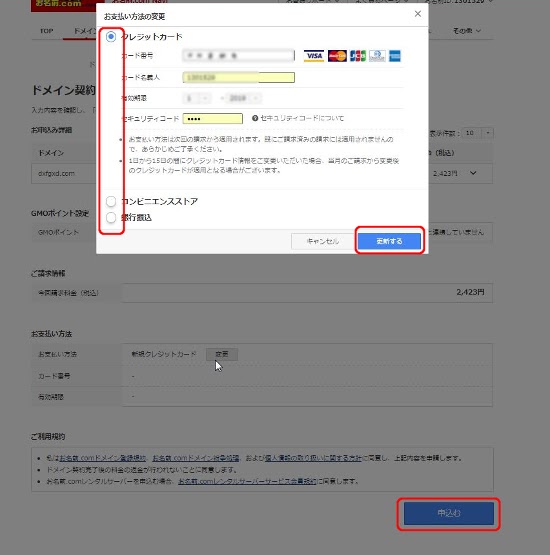550x555 pixels.
Task: Expand the domain row price chevron
Action: click(x=473, y=173)
